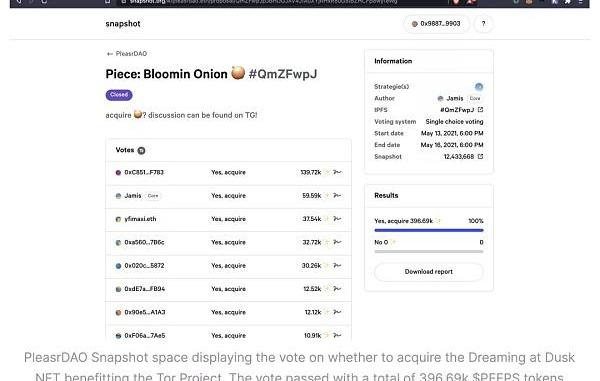
Task: Open wallet account 0x9887...9903 menu
Action: click(x=436, y=24)
